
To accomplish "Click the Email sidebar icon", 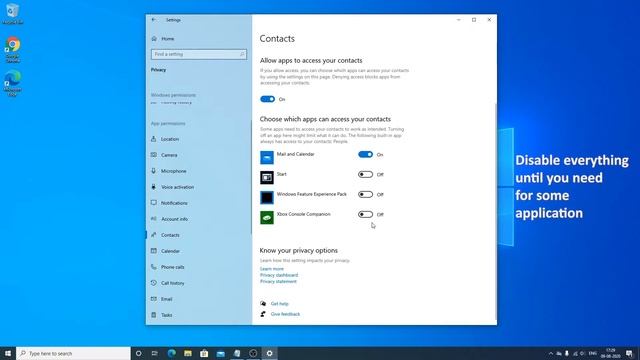I will point(154,299).
